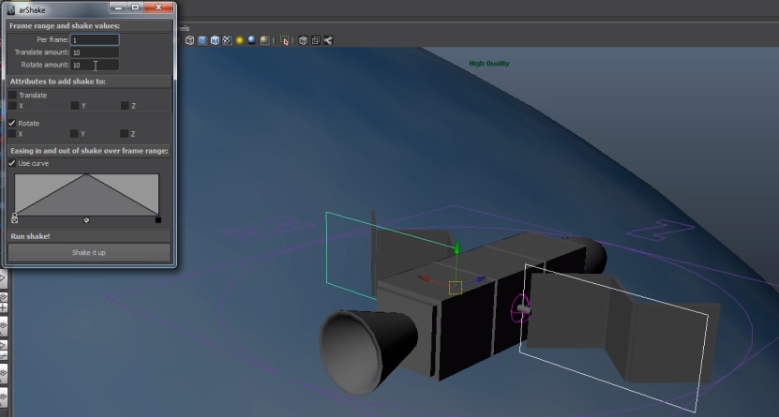Toggle X-ray active components icon
Image resolution: width=779 pixels, height=417 pixels.
click(x=315, y=41)
